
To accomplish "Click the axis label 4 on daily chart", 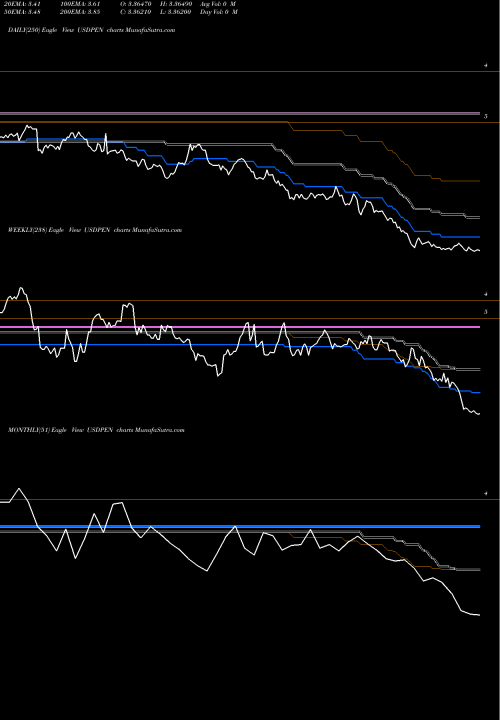I will [486, 66].
